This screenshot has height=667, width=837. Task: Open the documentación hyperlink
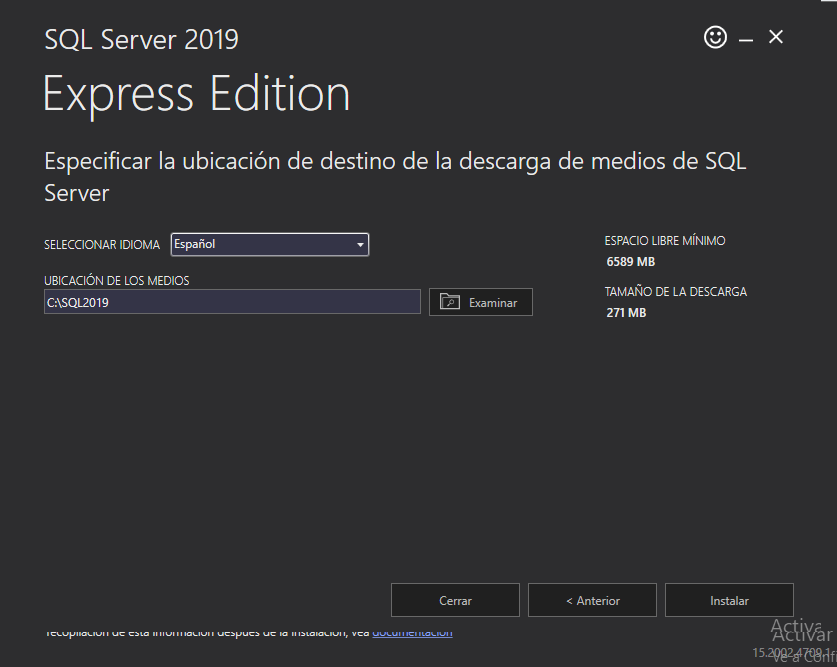click(x=412, y=631)
